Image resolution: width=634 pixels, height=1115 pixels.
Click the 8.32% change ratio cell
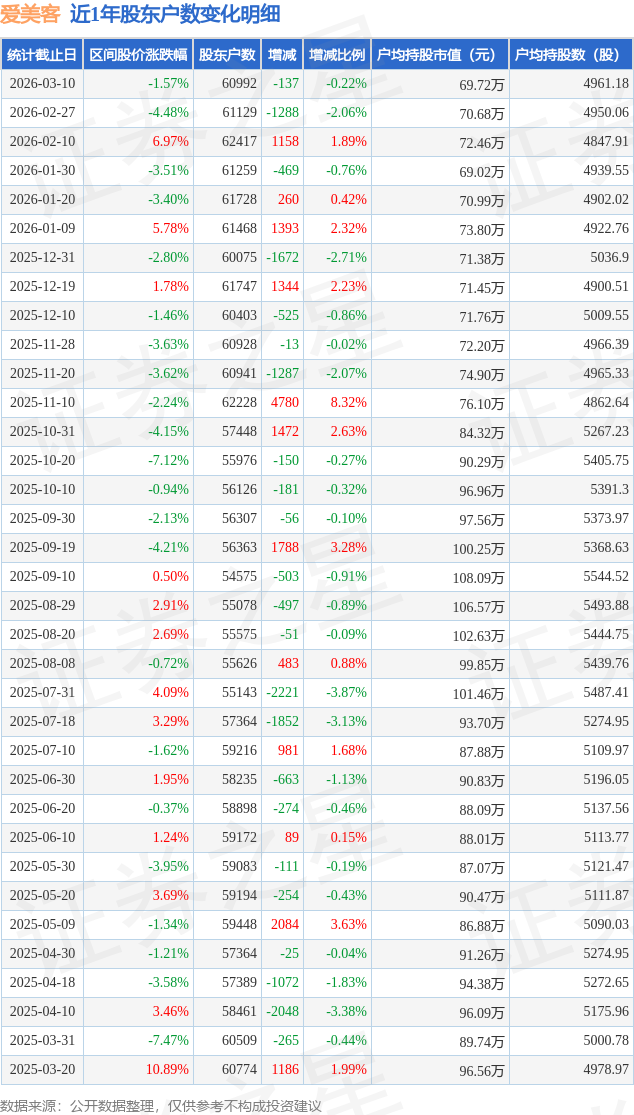click(x=348, y=403)
